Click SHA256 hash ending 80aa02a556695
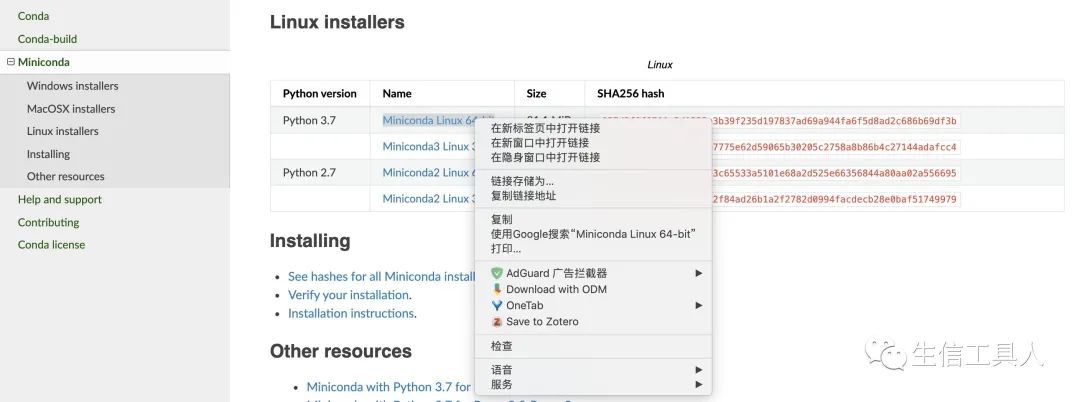This screenshot has height=402, width=1080. click(834, 173)
